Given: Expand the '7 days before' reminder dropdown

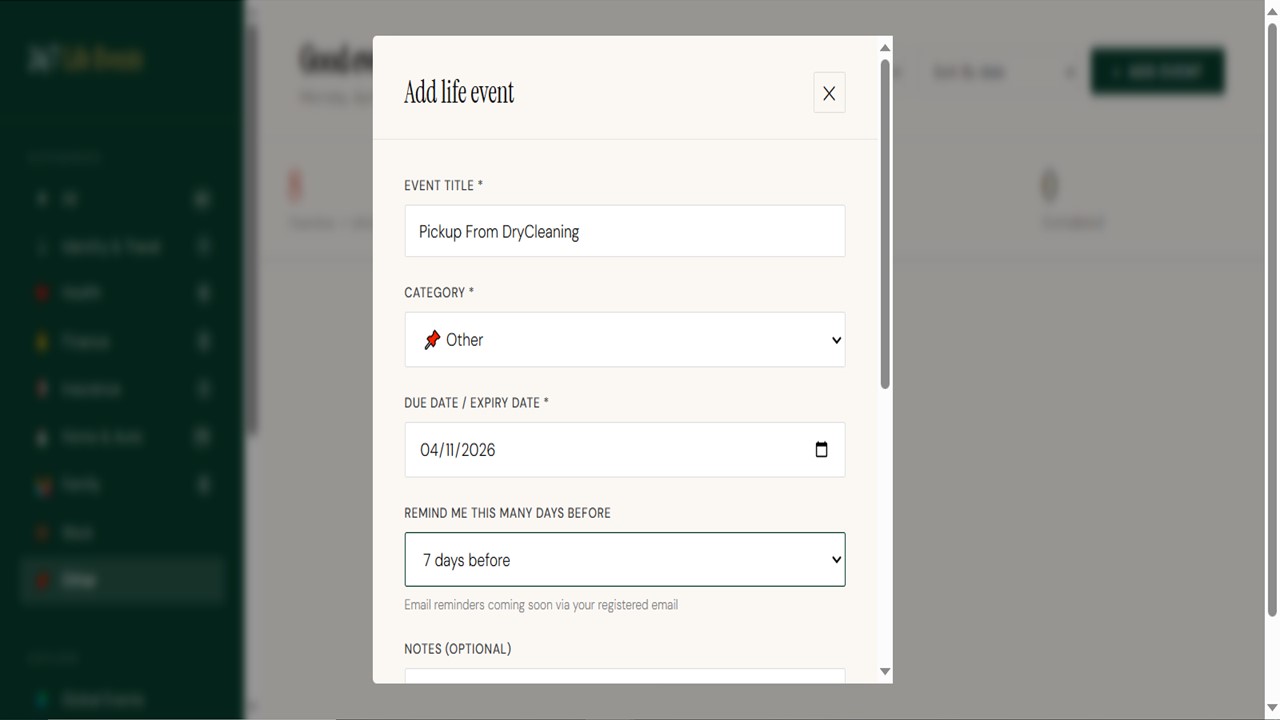Looking at the screenshot, I should [x=624, y=560].
